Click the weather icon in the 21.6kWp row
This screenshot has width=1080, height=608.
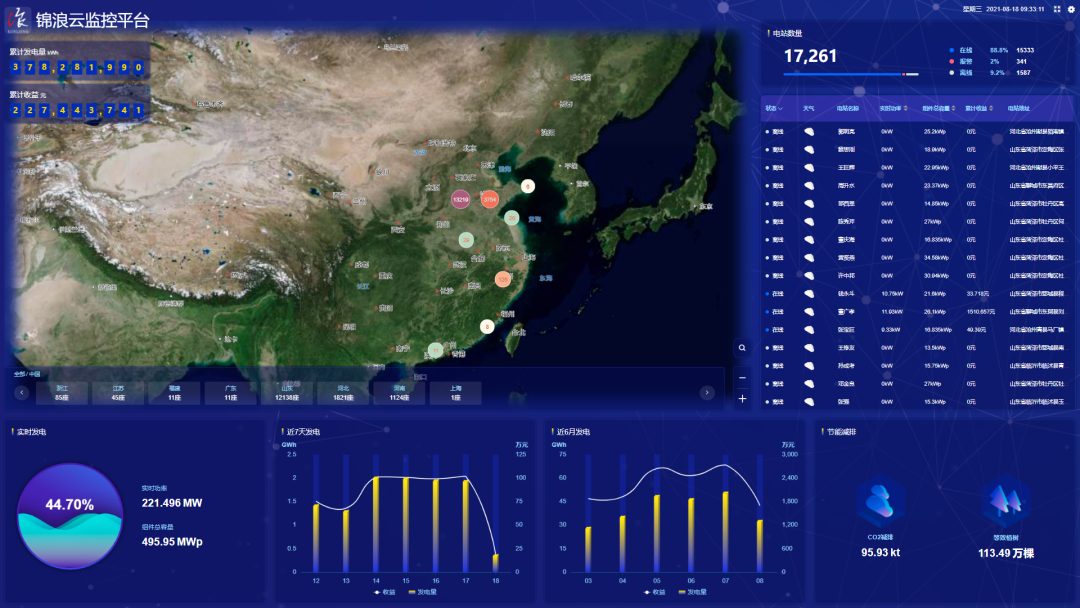pos(809,293)
